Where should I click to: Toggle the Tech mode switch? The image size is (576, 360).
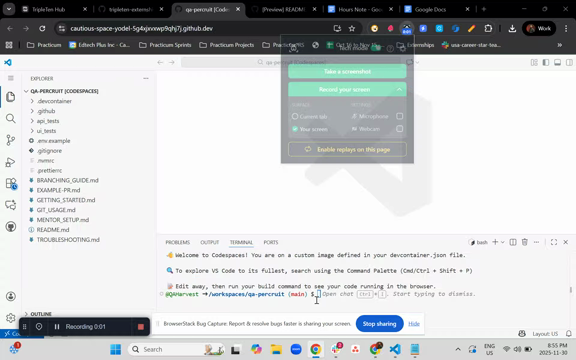pyautogui.click(x=376, y=48)
